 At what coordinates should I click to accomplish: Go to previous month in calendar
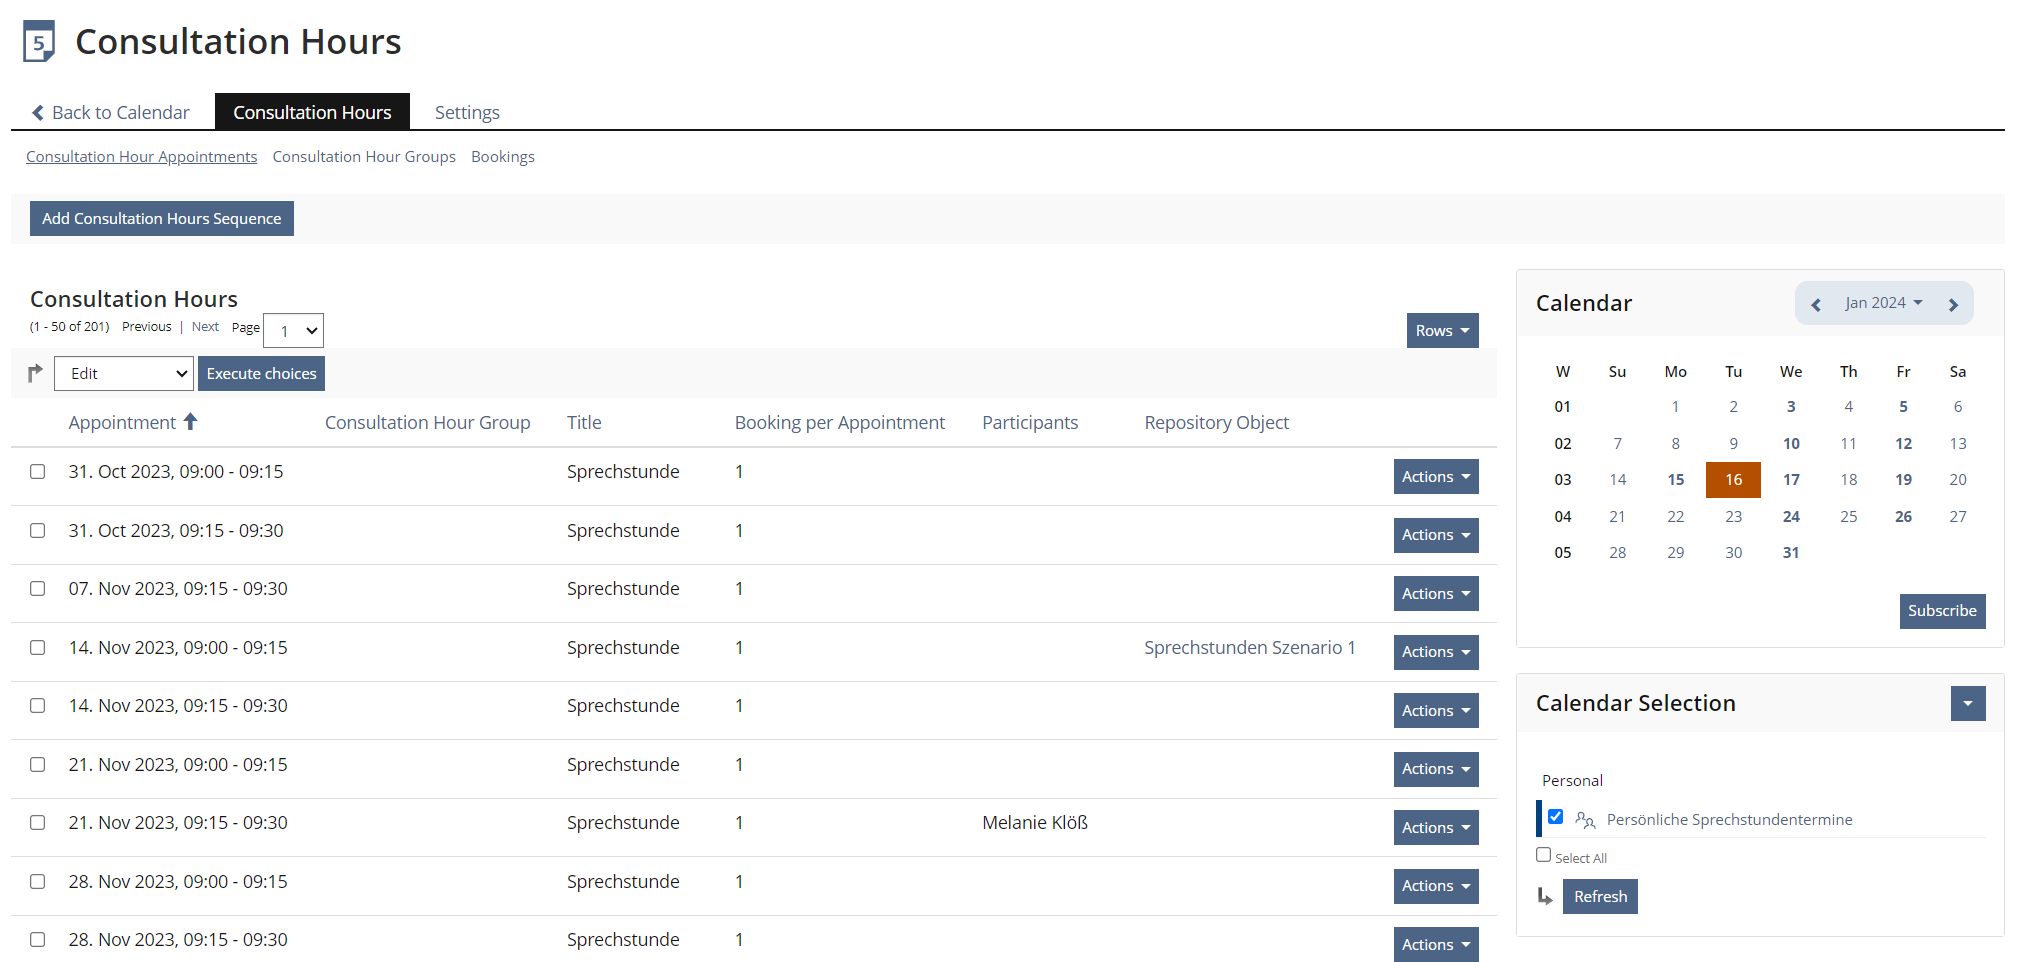pyautogui.click(x=1816, y=304)
